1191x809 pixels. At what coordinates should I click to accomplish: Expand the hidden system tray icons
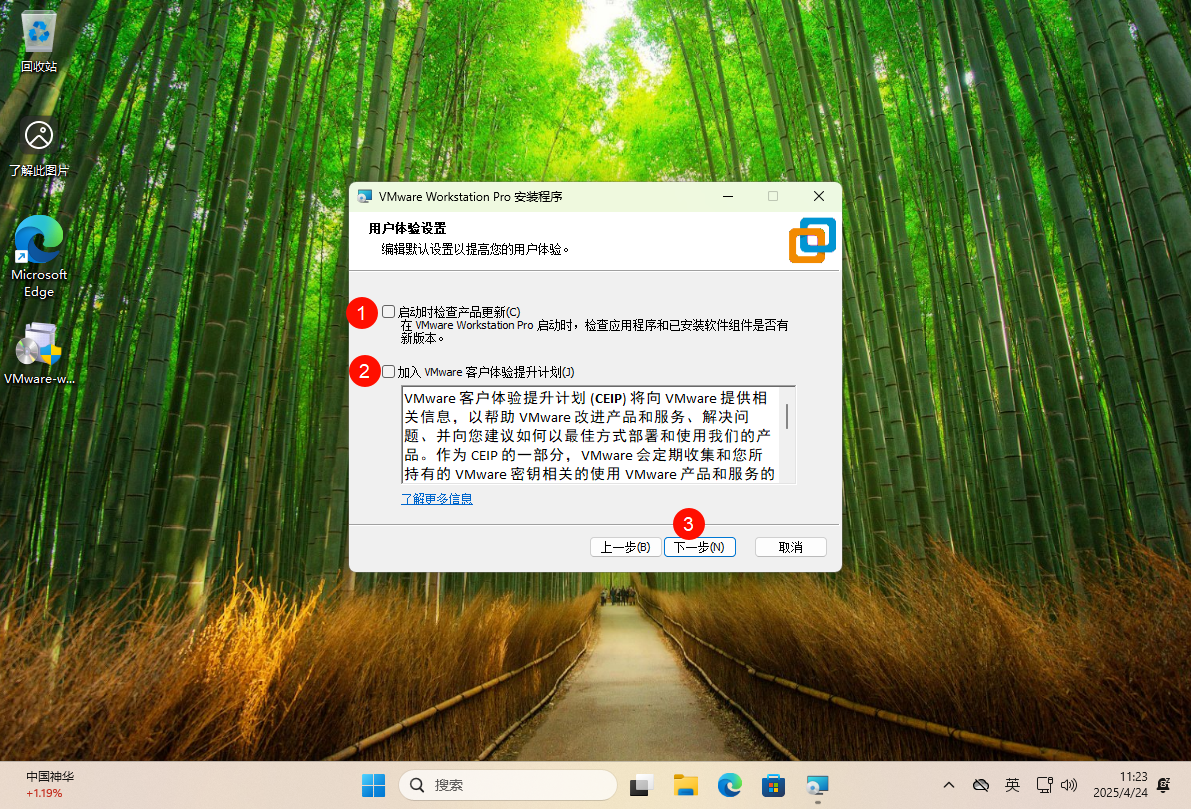click(x=949, y=785)
